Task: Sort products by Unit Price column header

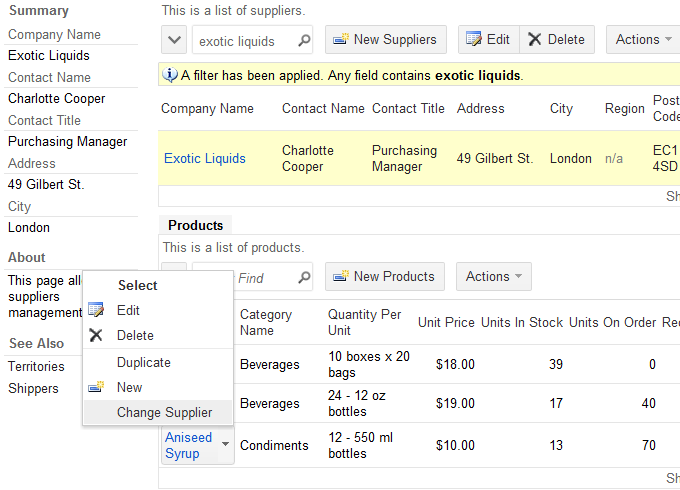Action: [x=446, y=322]
